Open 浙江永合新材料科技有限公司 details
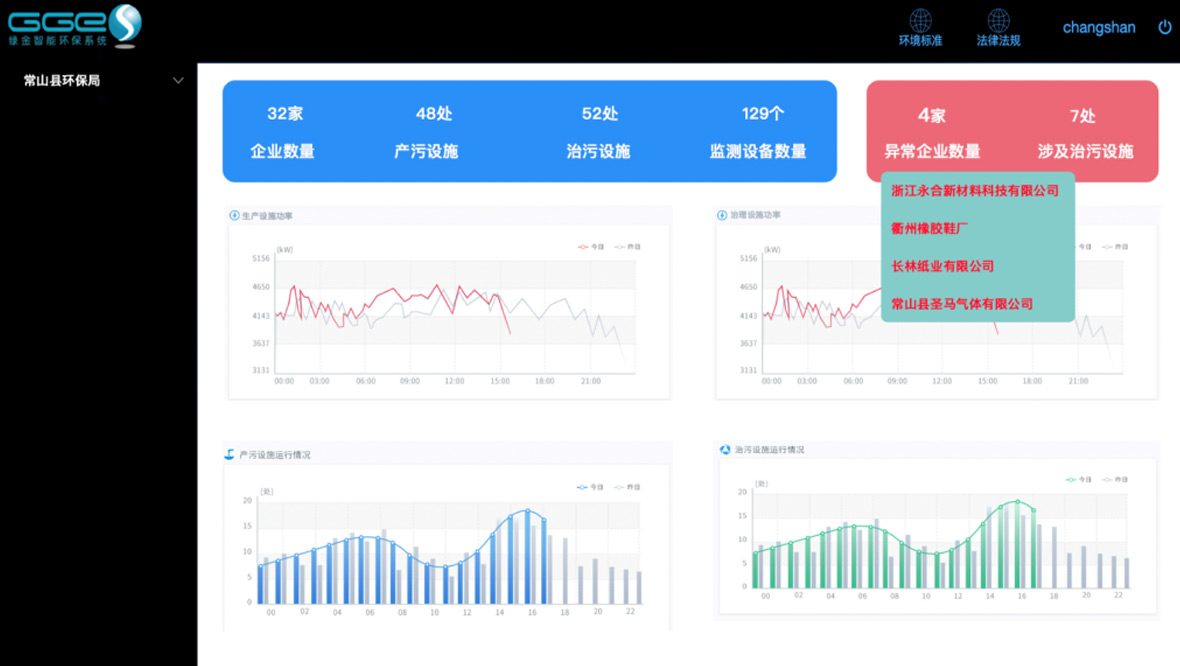The height and width of the screenshot is (666, 1180). click(973, 189)
